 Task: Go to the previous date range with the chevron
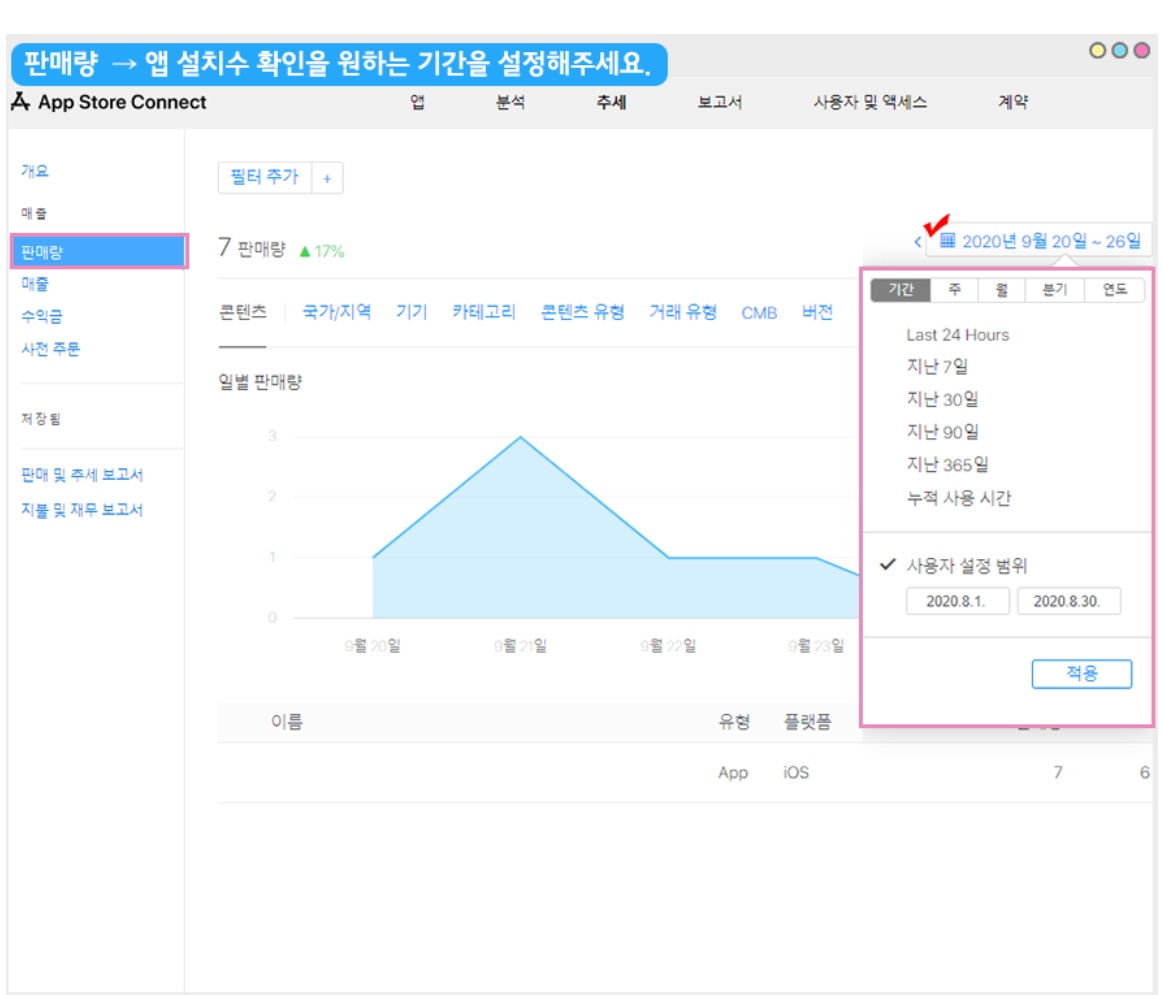point(917,242)
